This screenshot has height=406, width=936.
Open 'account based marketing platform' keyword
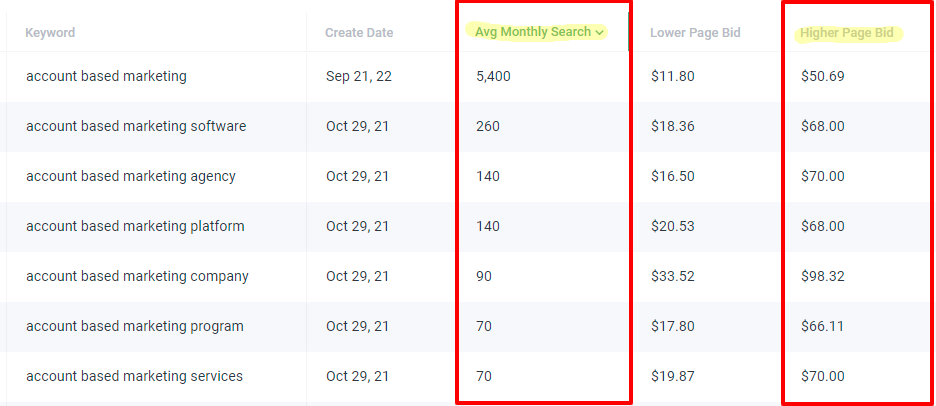pos(135,227)
